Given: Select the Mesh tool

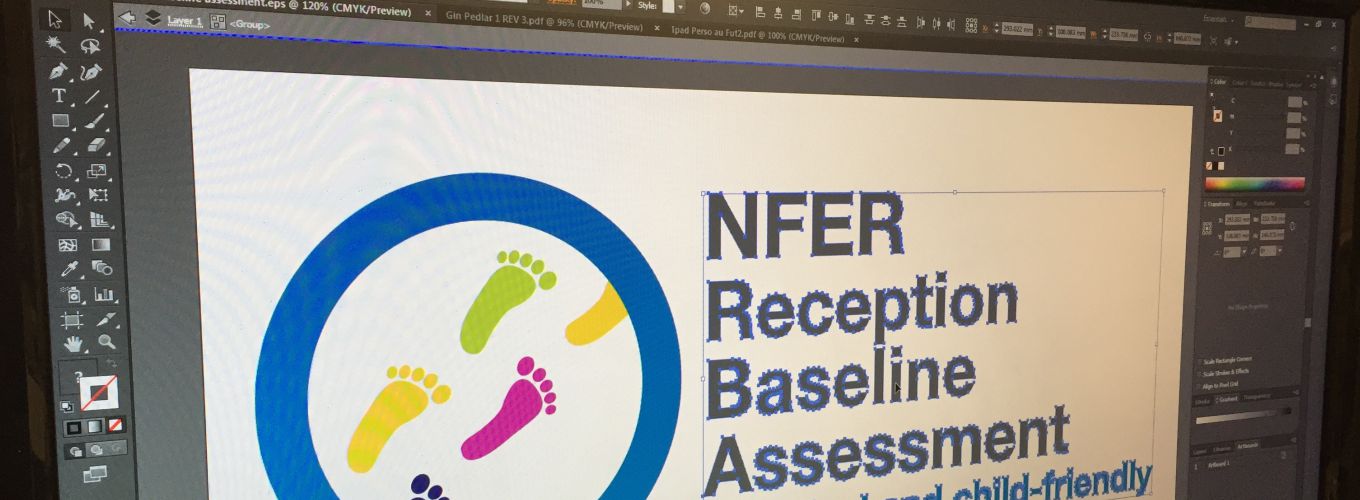Looking at the screenshot, I should coord(67,245).
